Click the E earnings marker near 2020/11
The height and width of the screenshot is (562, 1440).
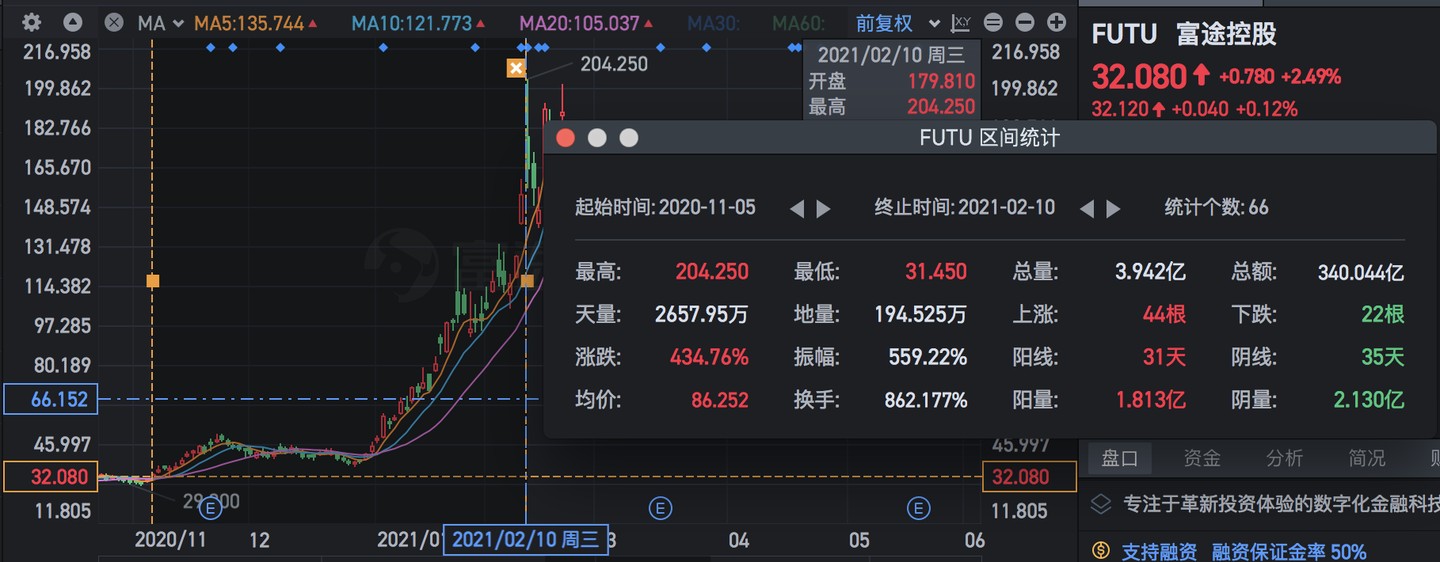pyautogui.click(x=210, y=509)
